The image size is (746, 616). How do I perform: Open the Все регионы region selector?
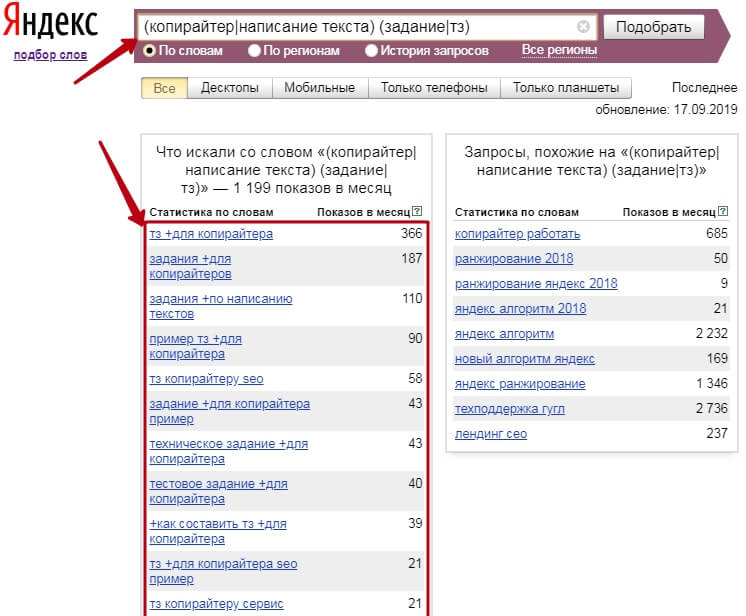(559, 50)
